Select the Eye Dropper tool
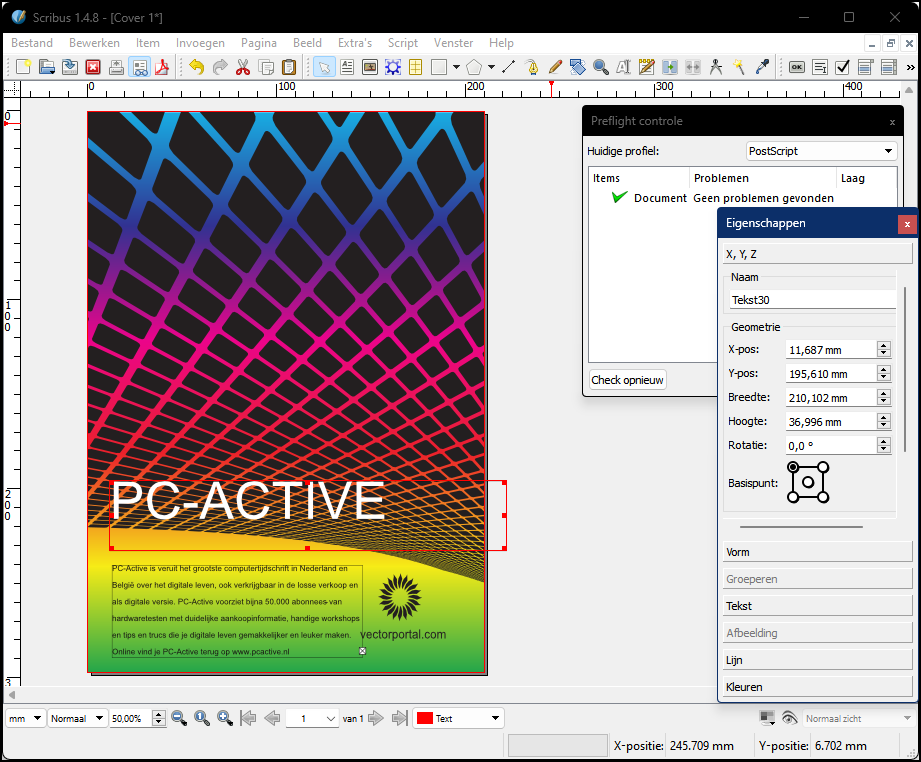921x762 pixels. [762, 67]
